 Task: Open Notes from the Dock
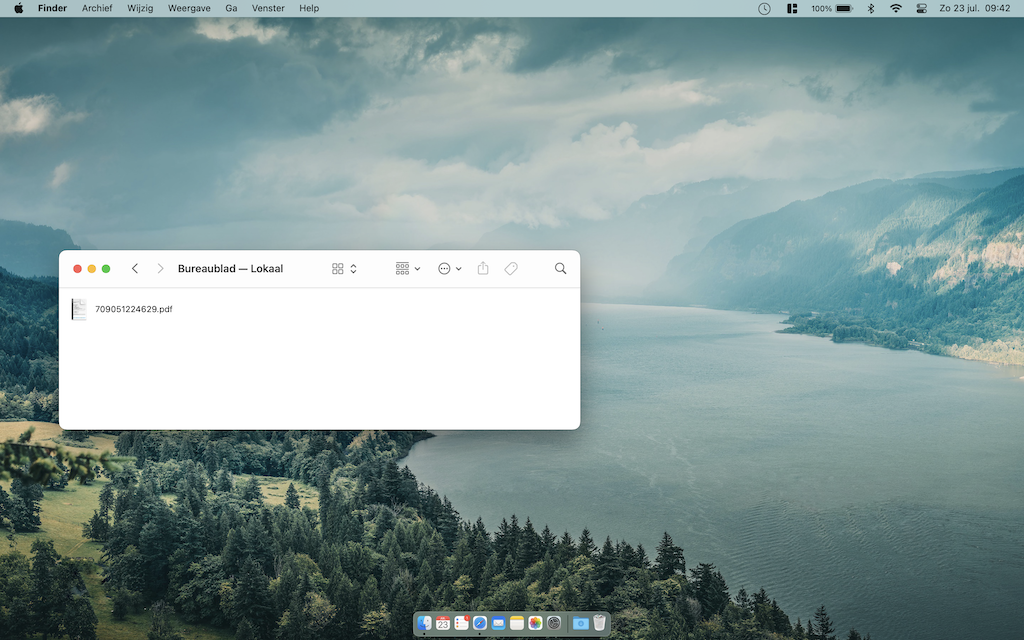pos(517,623)
